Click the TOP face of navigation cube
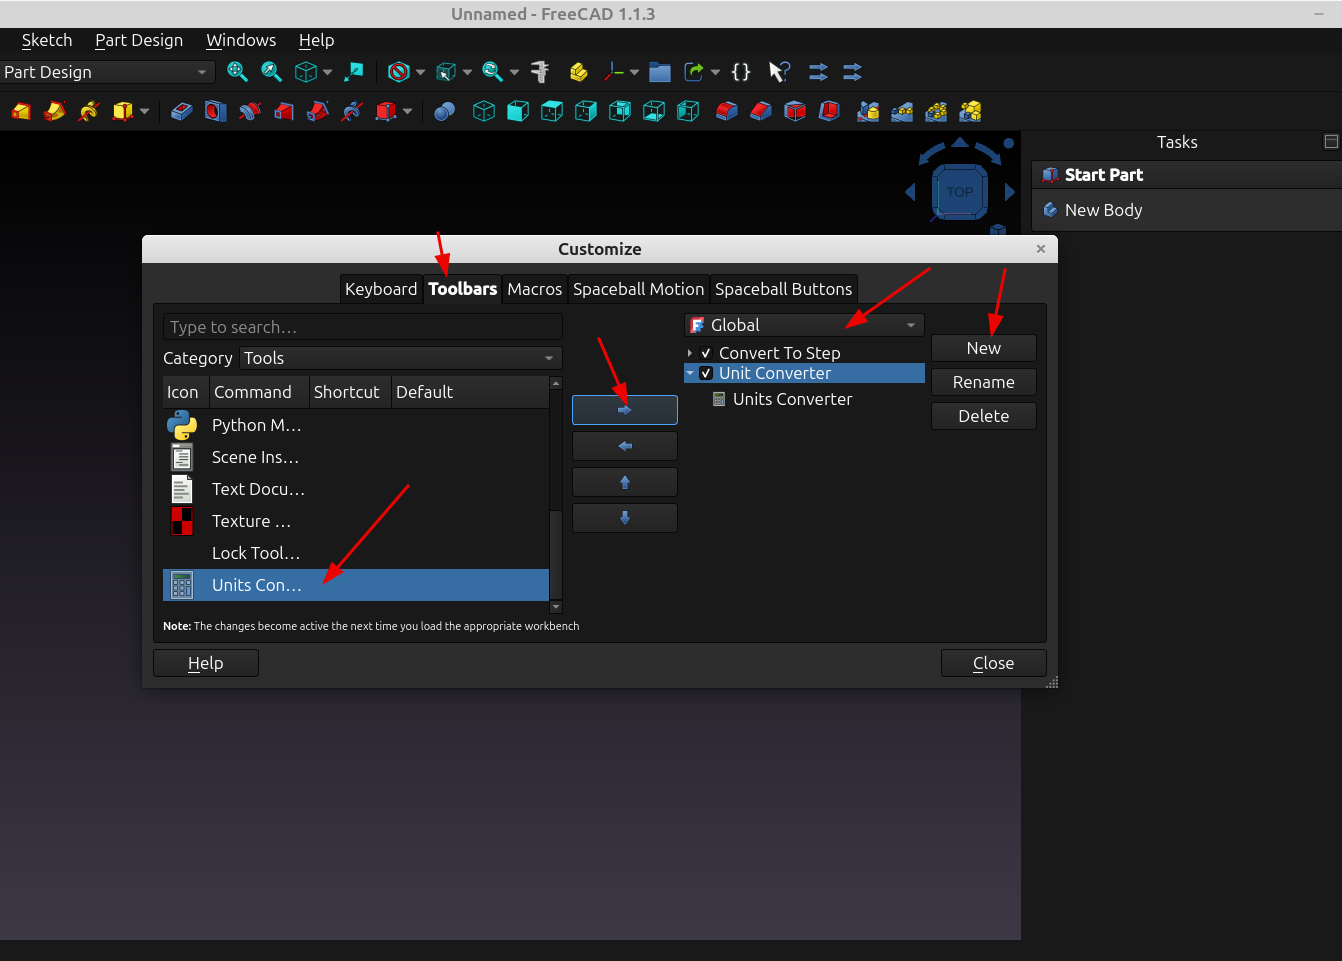 click(x=960, y=191)
